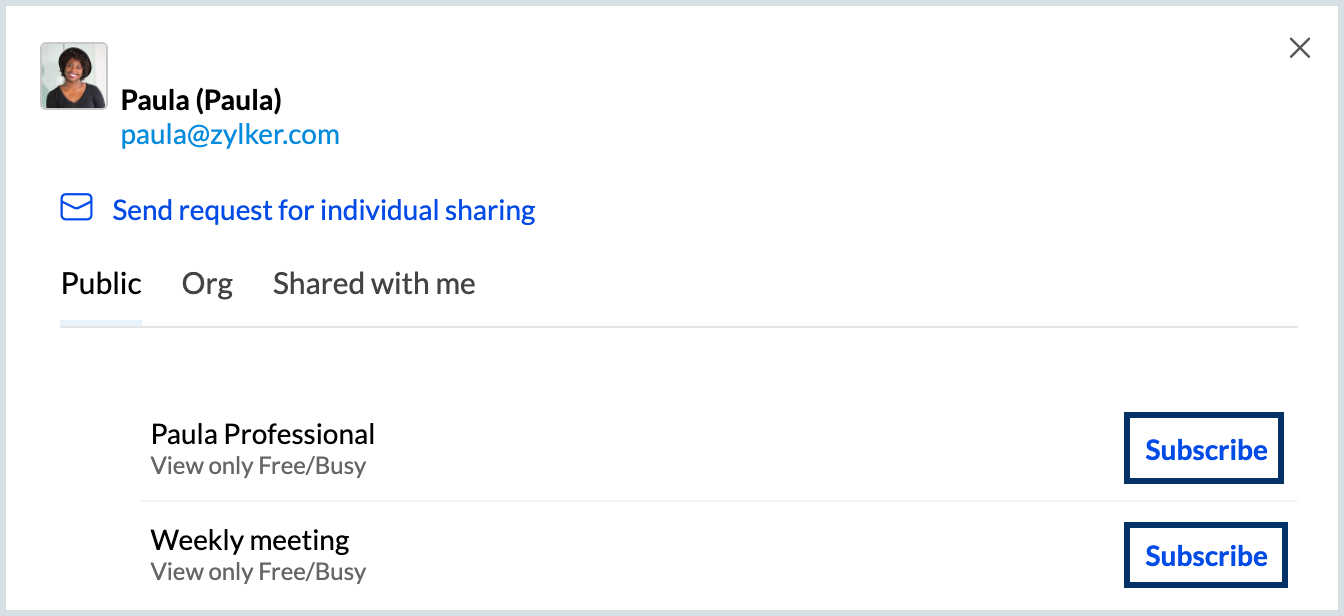Subscribe to the Paula Professional calendar
The image size is (1344, 616).
tap(1205, 450)
